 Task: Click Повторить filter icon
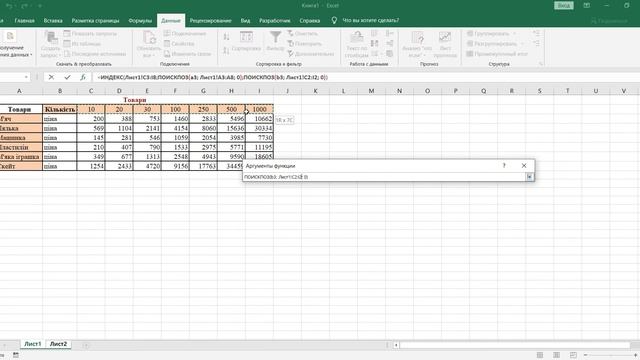click(290, 44)
